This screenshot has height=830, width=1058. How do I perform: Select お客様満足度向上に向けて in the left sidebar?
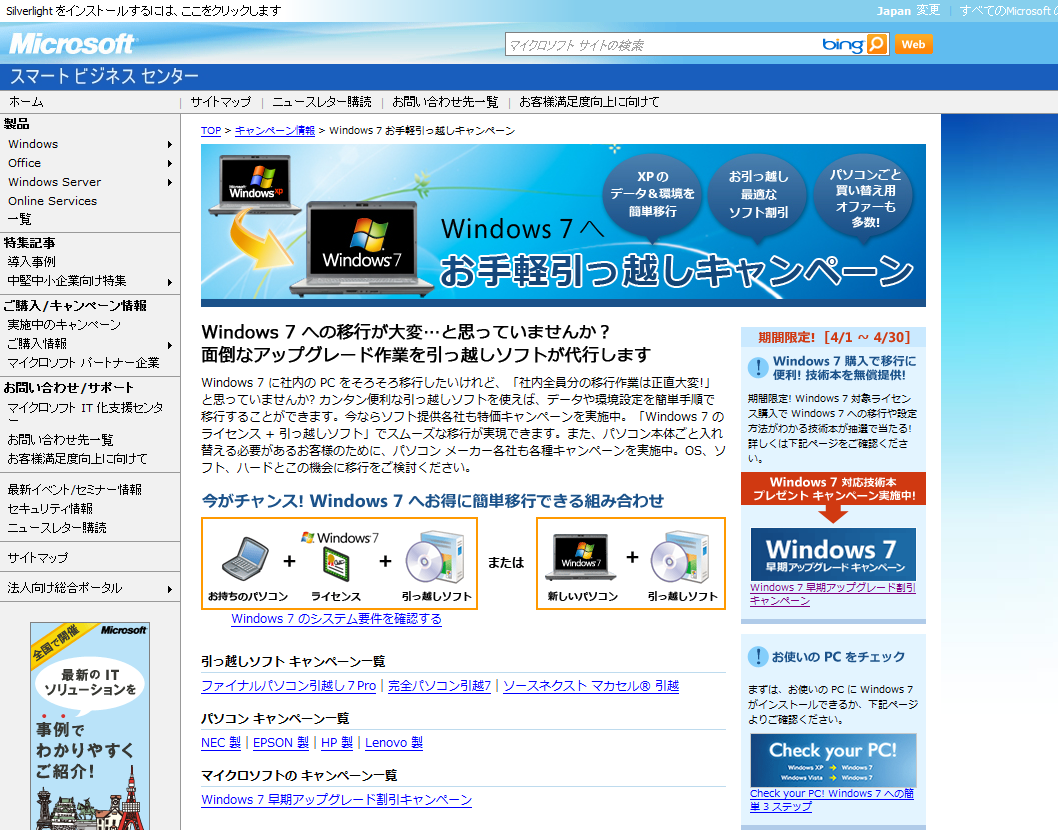[x=77, y=459]
